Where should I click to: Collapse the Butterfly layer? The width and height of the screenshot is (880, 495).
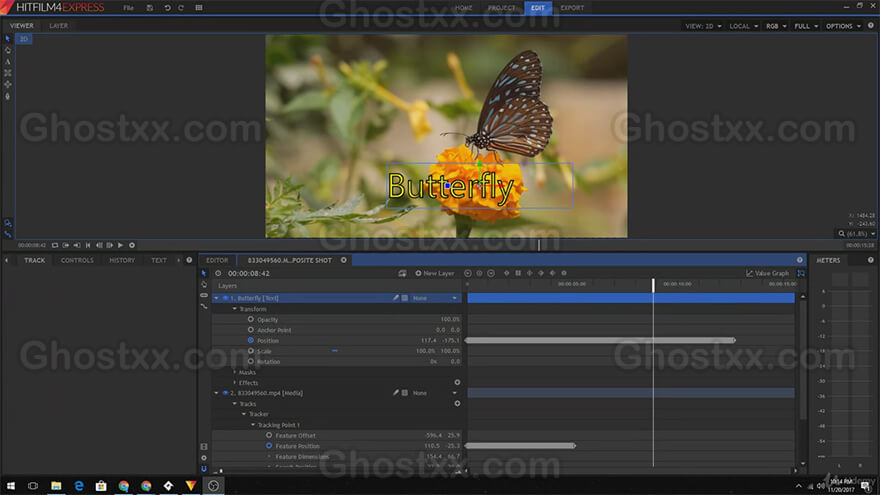217,298
